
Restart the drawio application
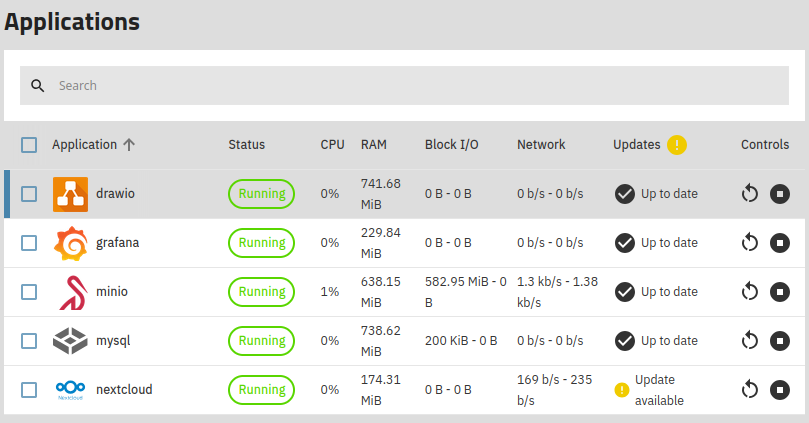pos(750,194)
